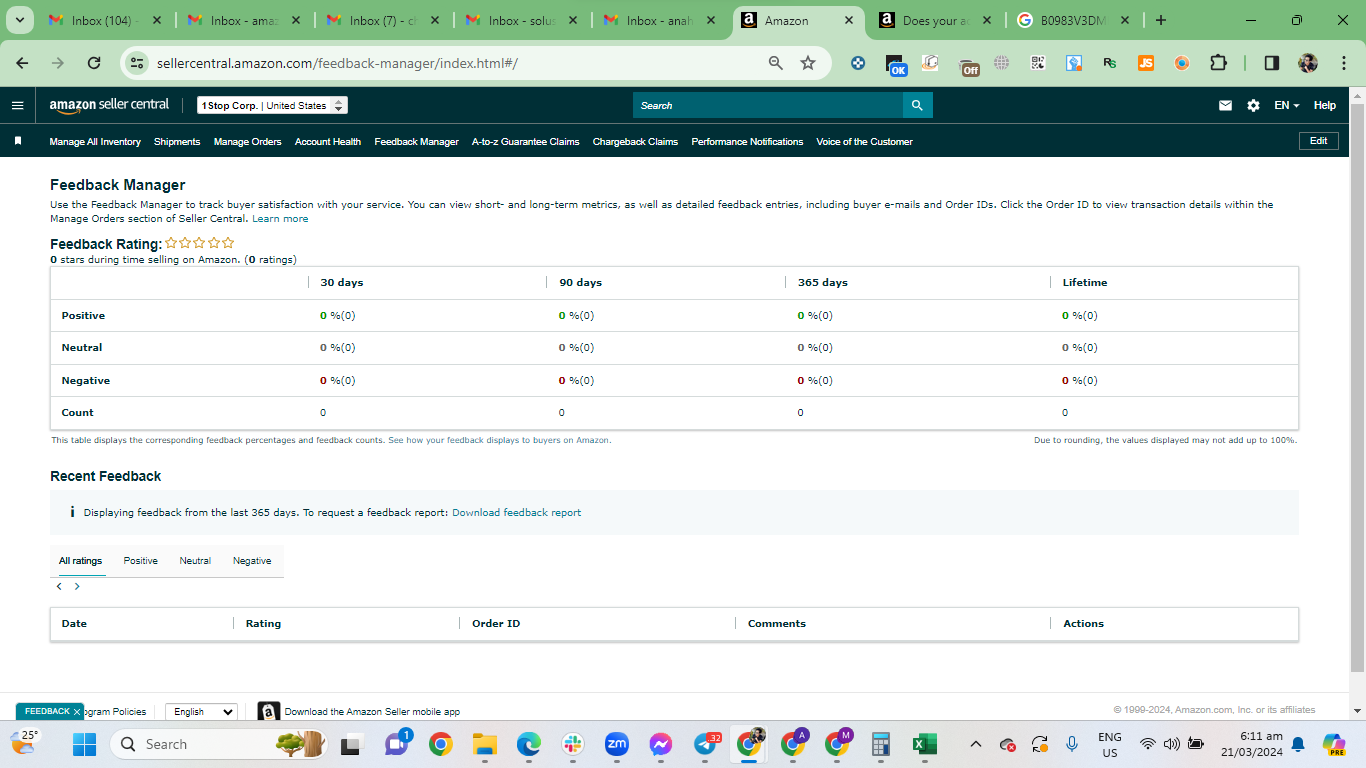This screenshot has height=768, width=1366.
Task: Open the envelope messages icon
Action: pyautogui.click(x=1225, y=105)
